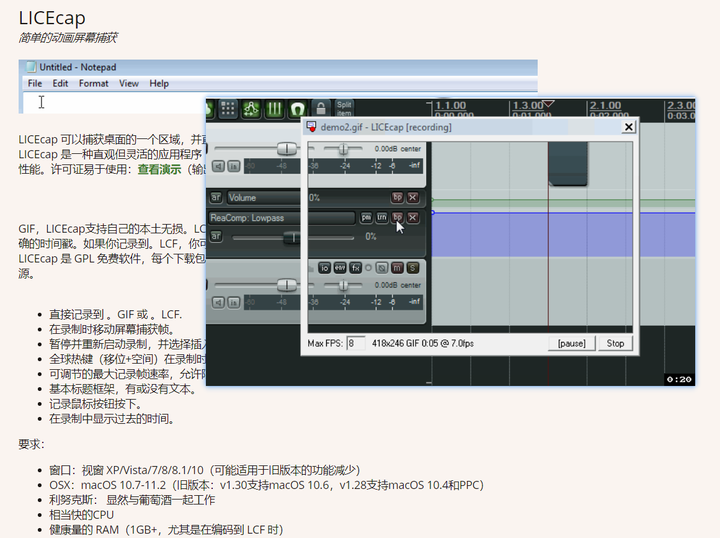
Task: Toggle bp bypass on ReaComp Lowpass row
Action: 397,217
